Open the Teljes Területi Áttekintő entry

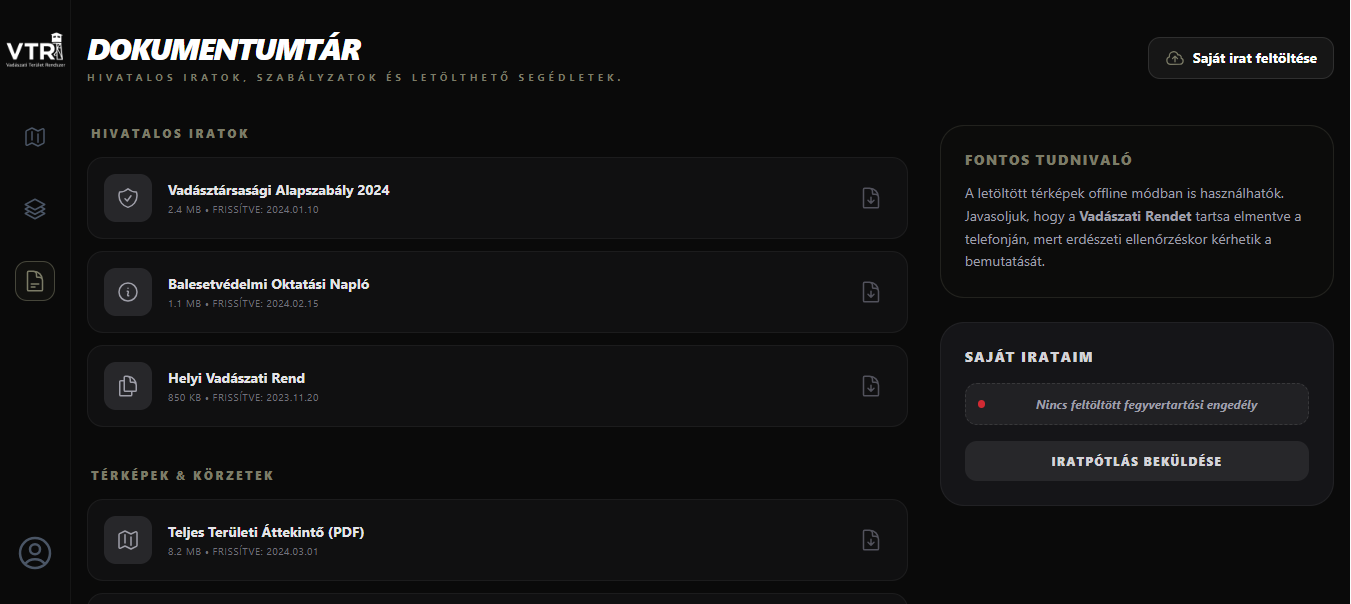point(266,532)
